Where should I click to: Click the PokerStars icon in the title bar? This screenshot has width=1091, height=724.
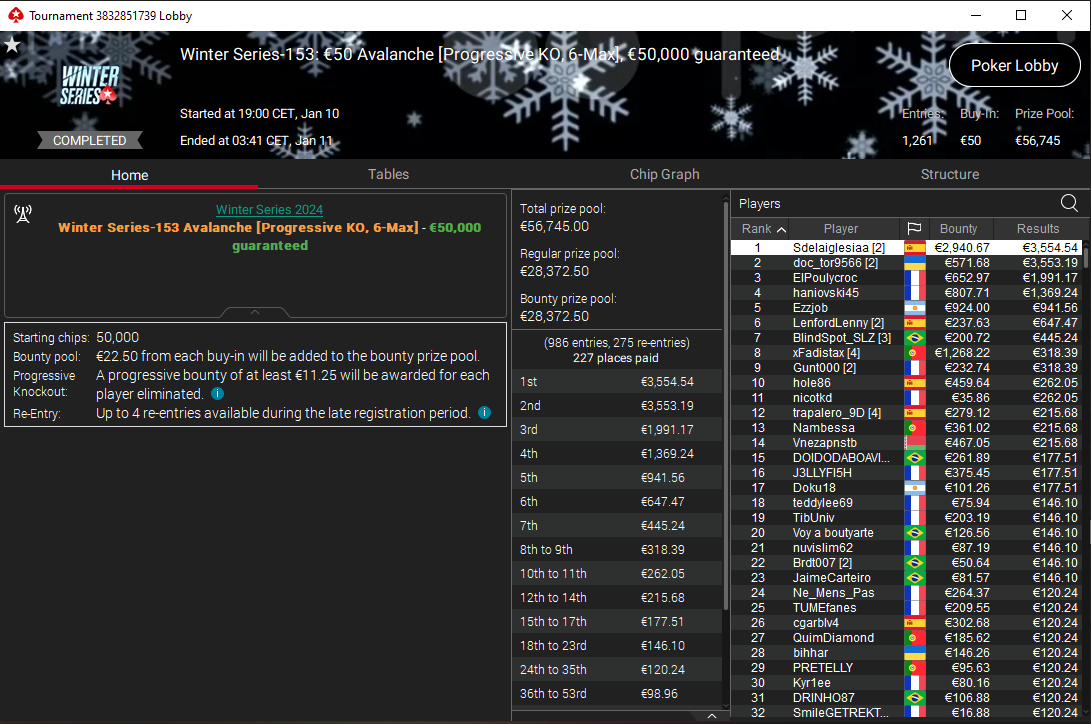pyautogui.click(x=15, y=15)
